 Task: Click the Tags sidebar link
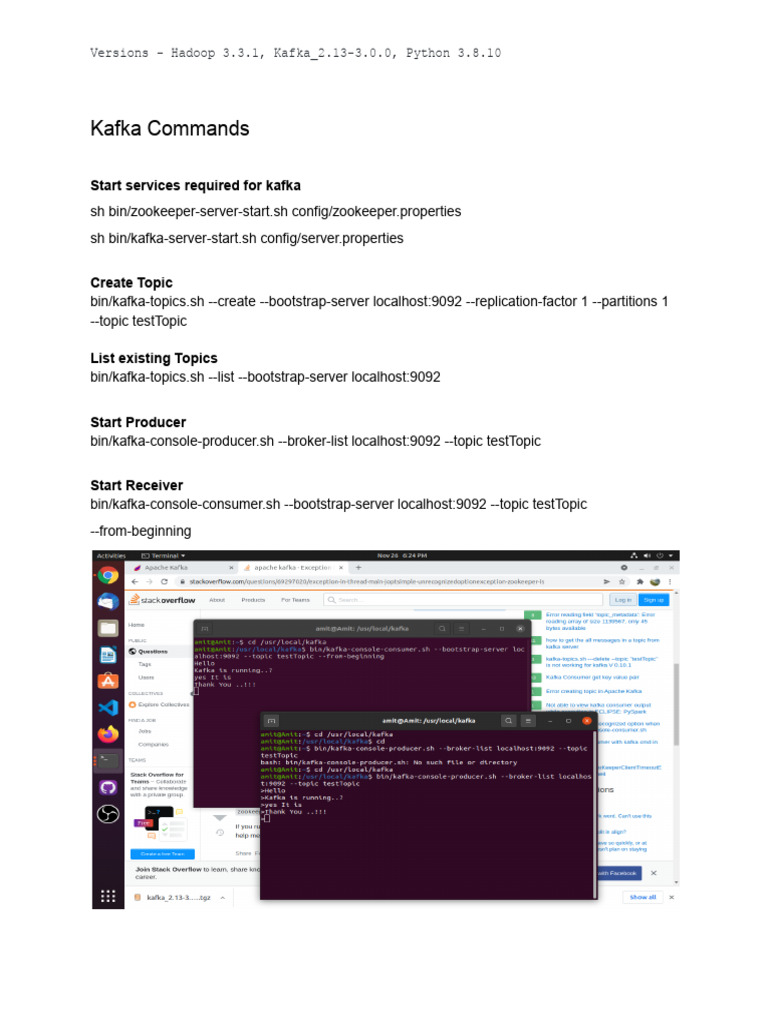(x=144, y=664)
